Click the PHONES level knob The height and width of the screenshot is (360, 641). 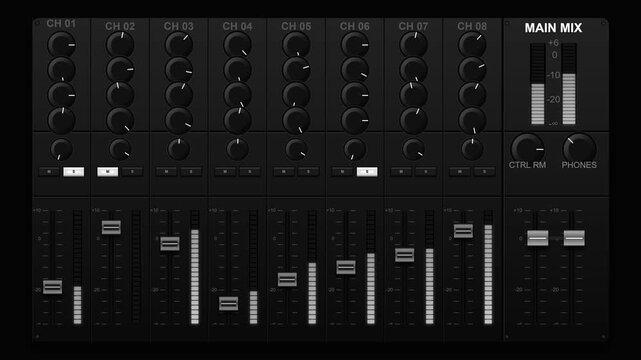click(579, 149)
